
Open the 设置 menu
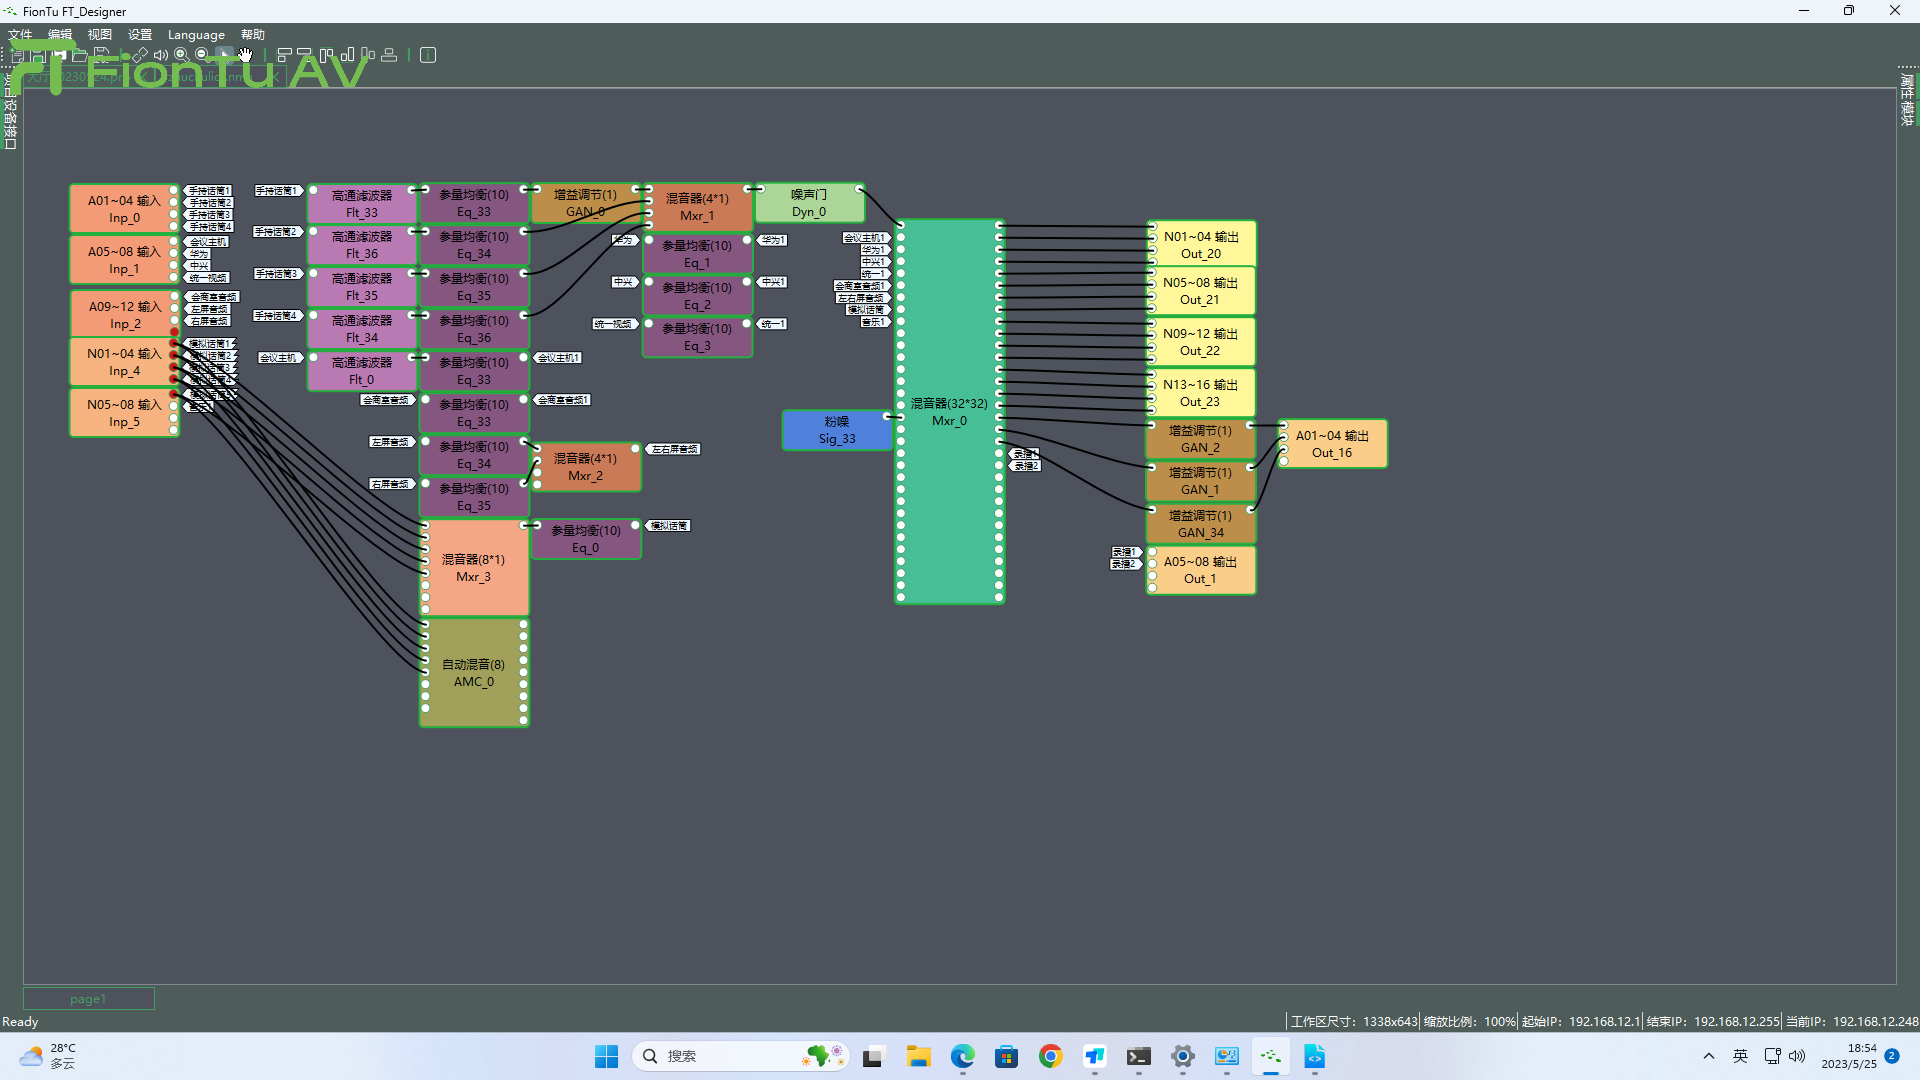pos(140,34)
